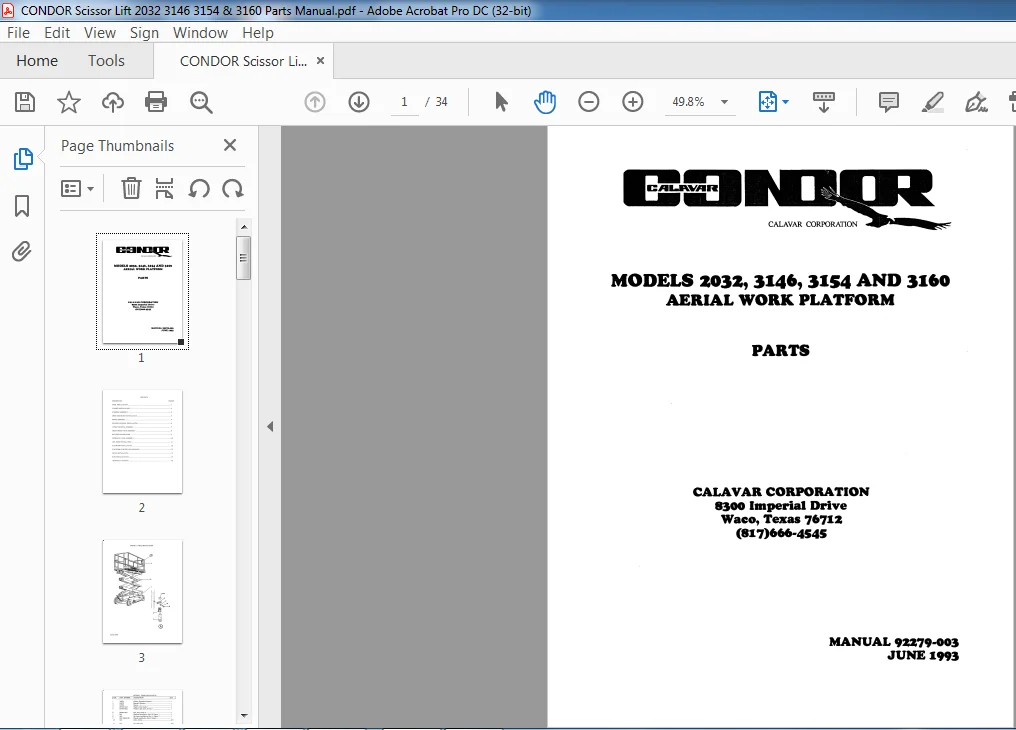Go to next page arrow

coord(359,102)
